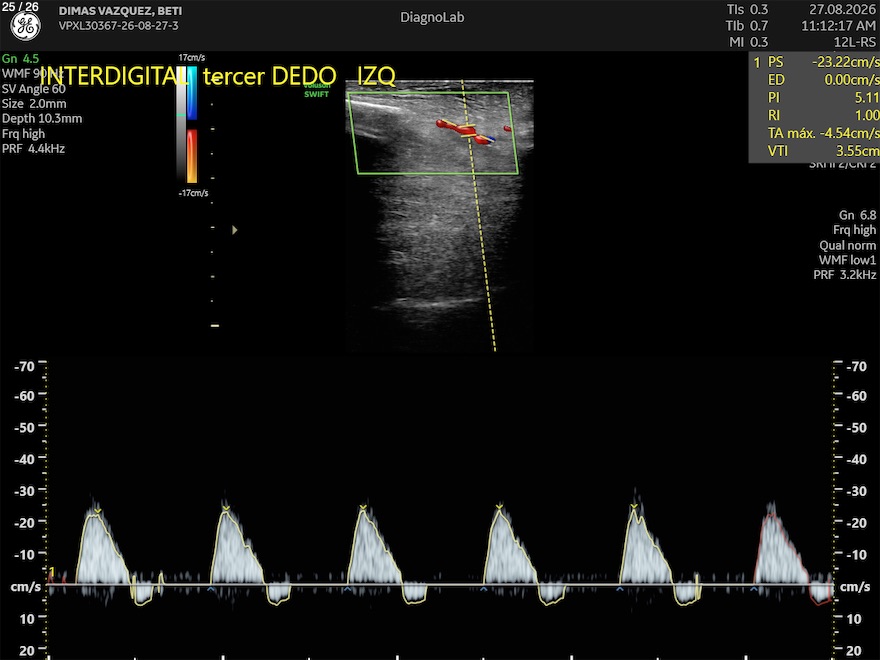880x660 pixels.
Task: Click the sample volume gate on vessel
Action: (x=468, y=130)
